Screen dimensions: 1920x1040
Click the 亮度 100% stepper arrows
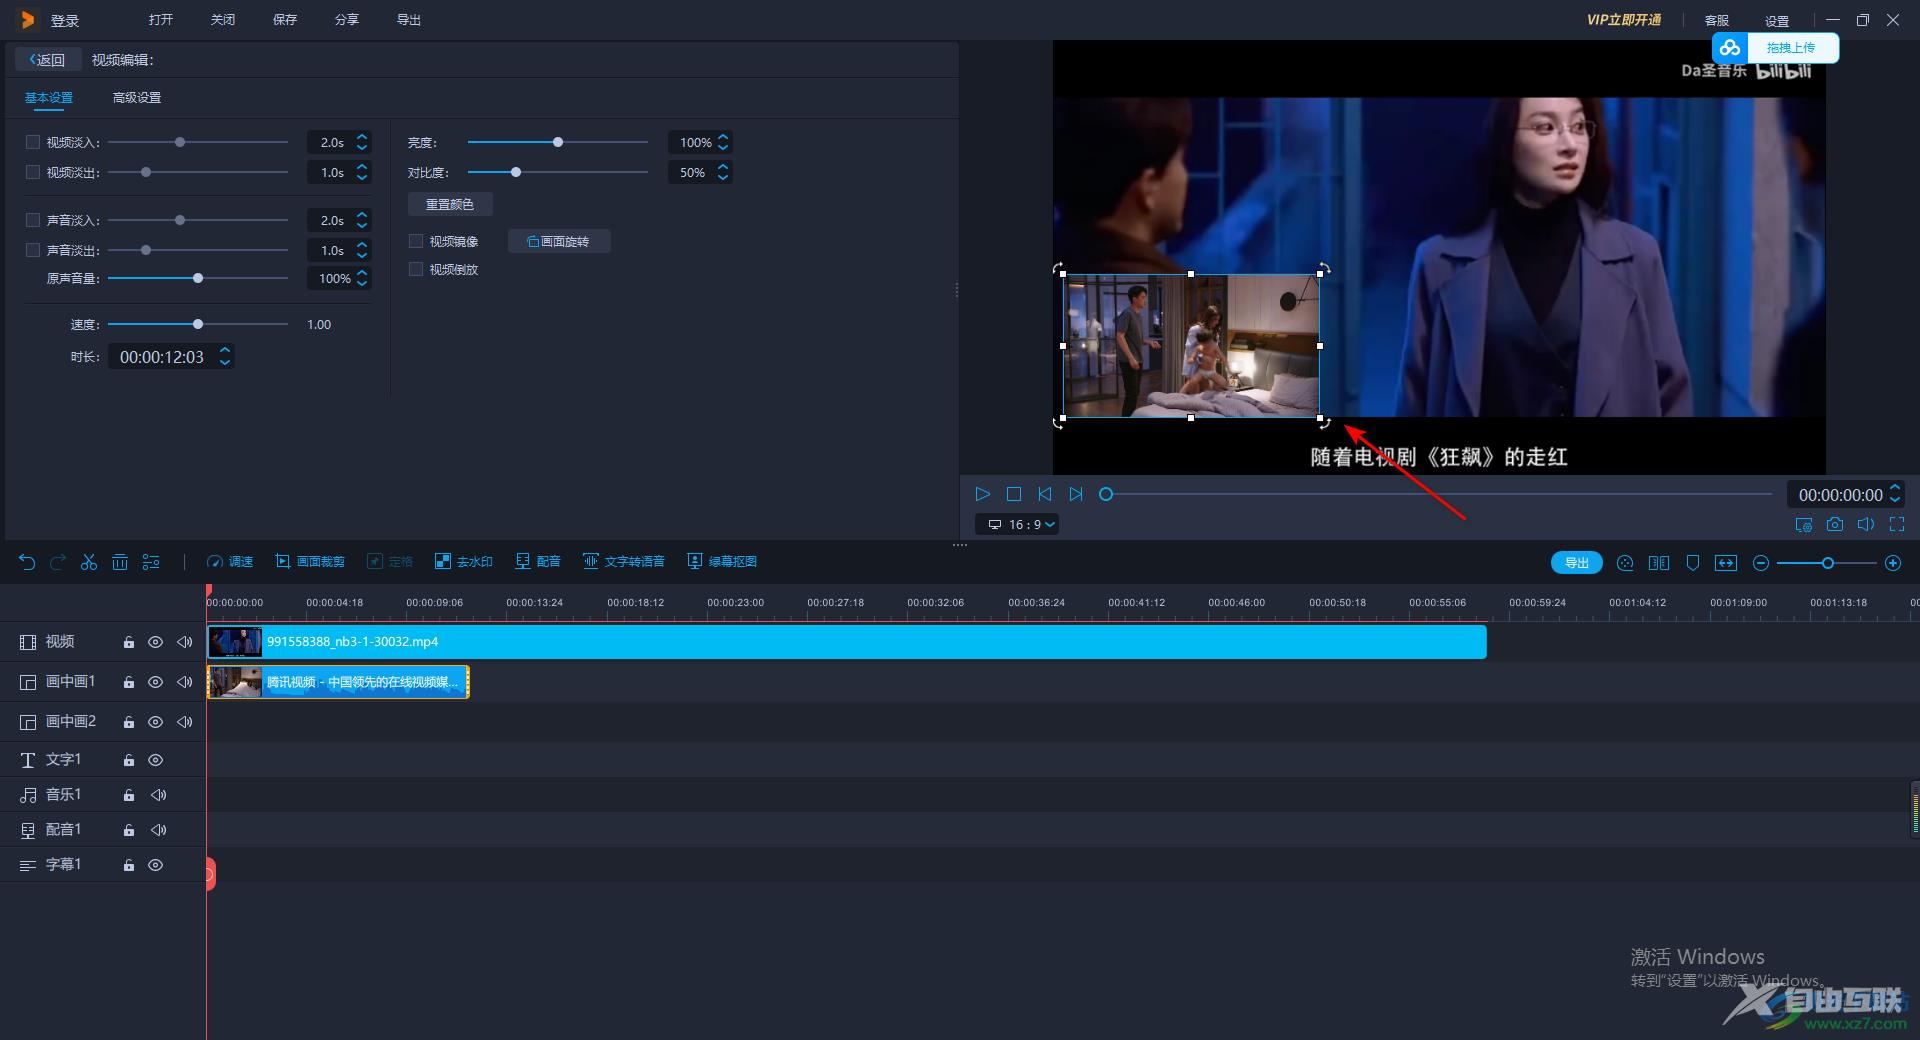pos(723,142)
